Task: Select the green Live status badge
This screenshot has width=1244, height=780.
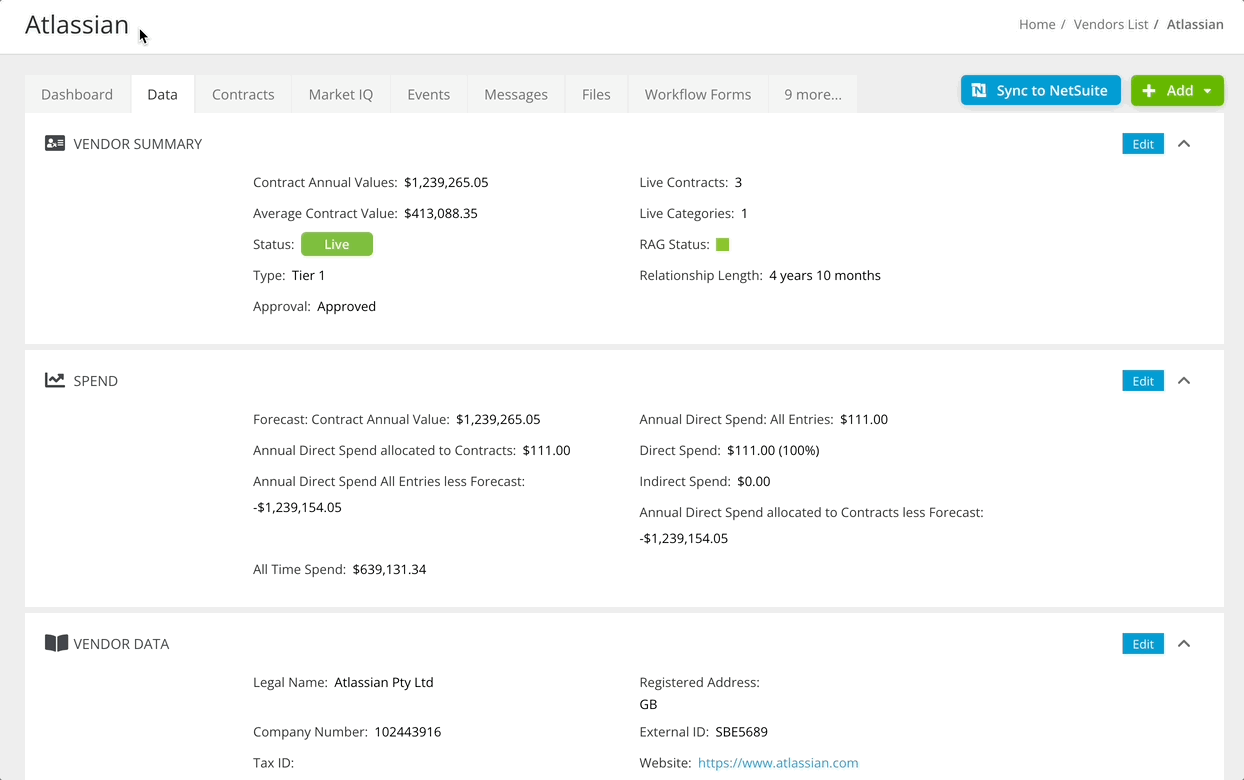Action: (x=337, y=244)
